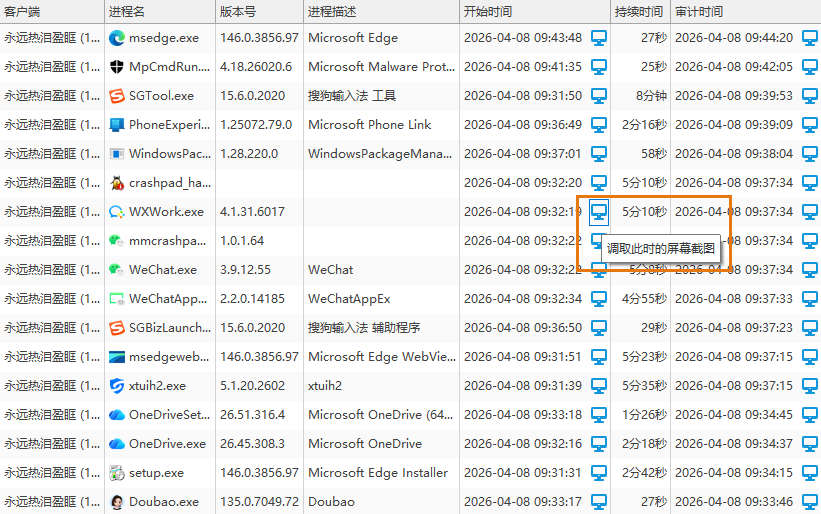The height and width of the screenshot is (514, 821).
Task: Sort by the 审计时间 column header
Action: 746,12
